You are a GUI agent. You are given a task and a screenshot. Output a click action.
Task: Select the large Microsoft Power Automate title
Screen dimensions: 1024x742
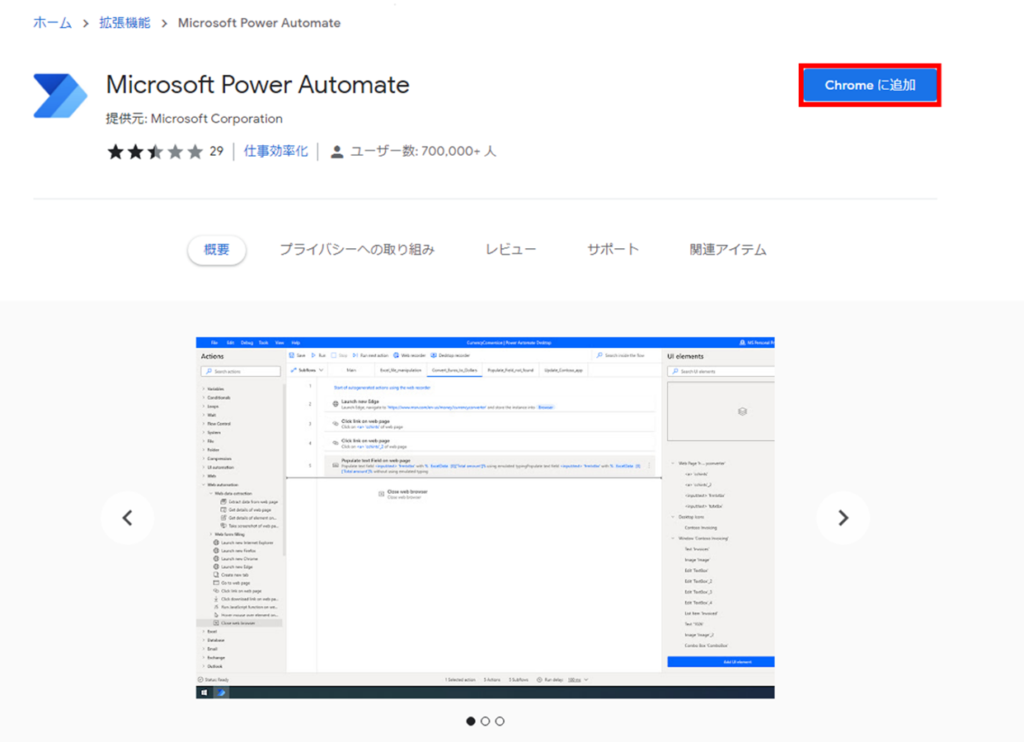(257, 85)
